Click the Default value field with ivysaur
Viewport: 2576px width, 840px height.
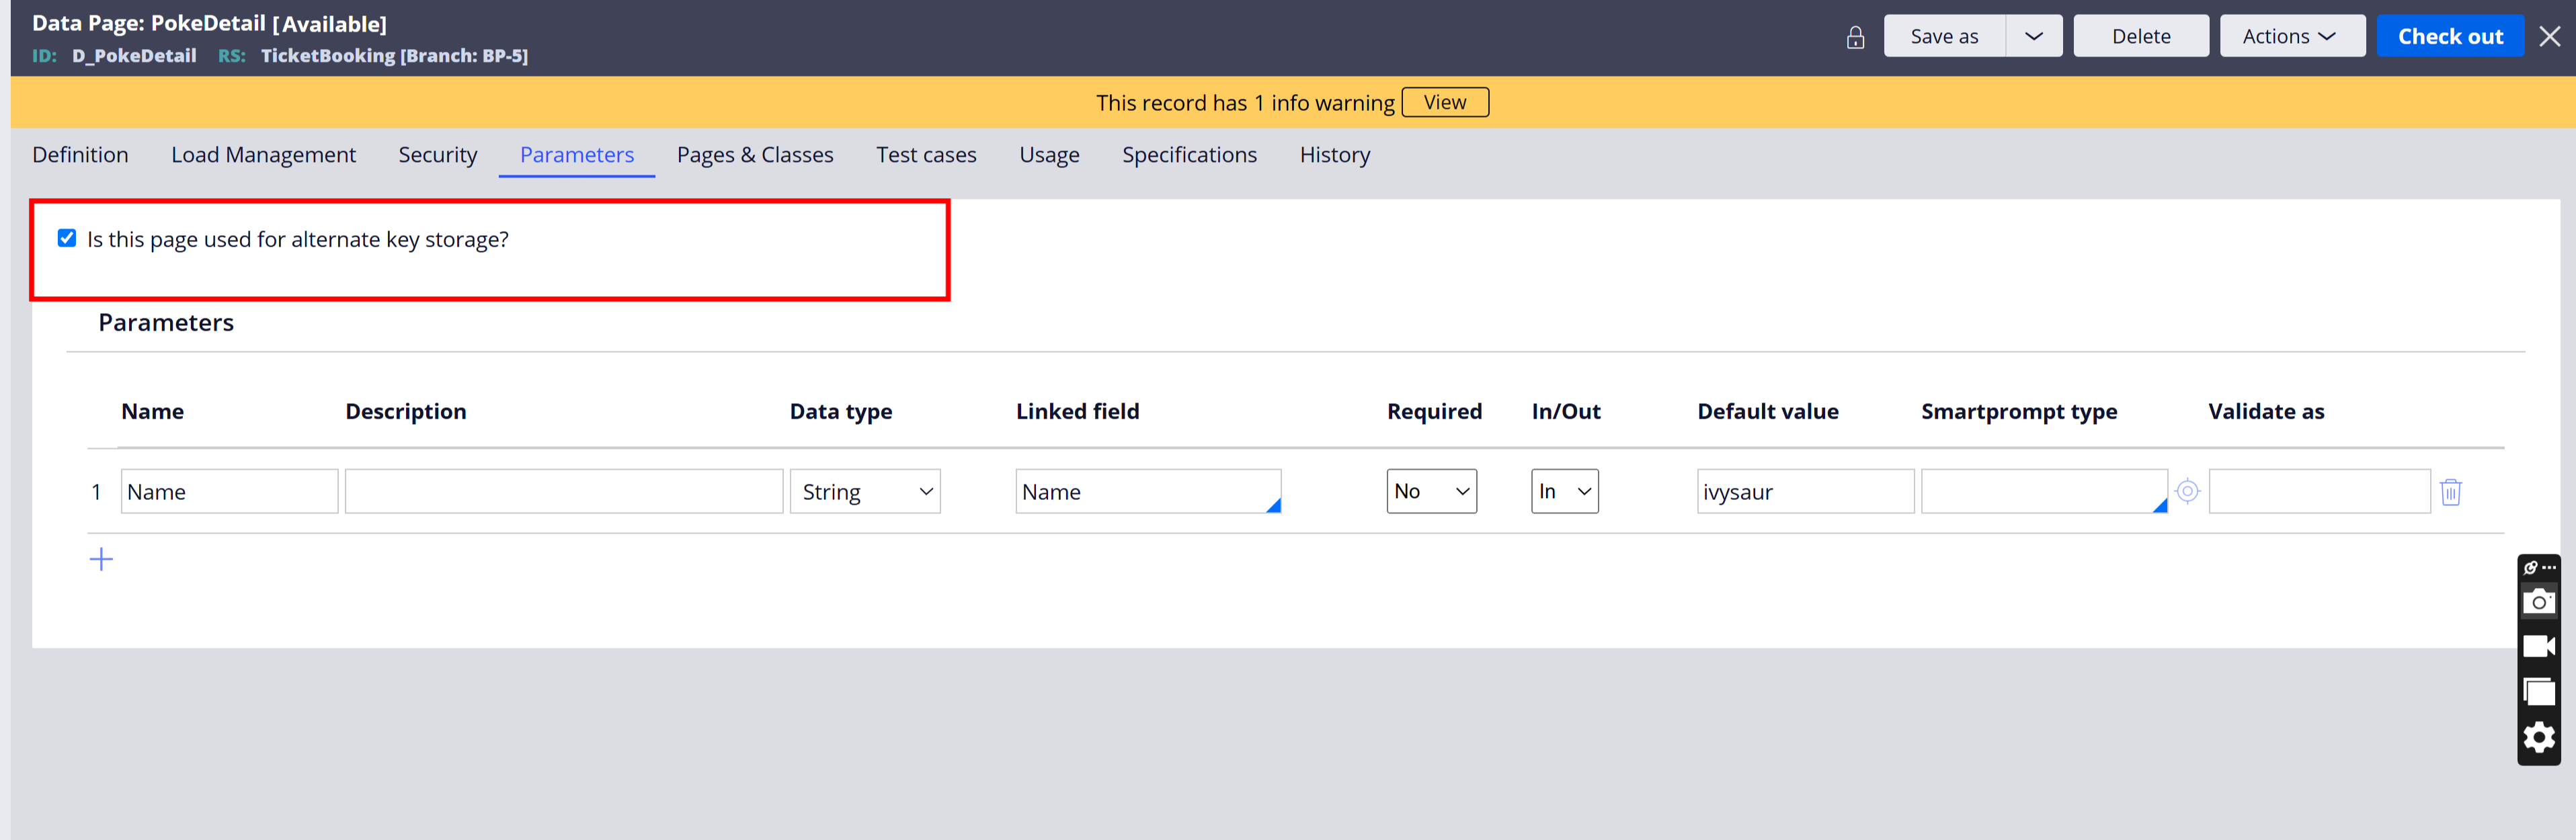point(1804,492)
